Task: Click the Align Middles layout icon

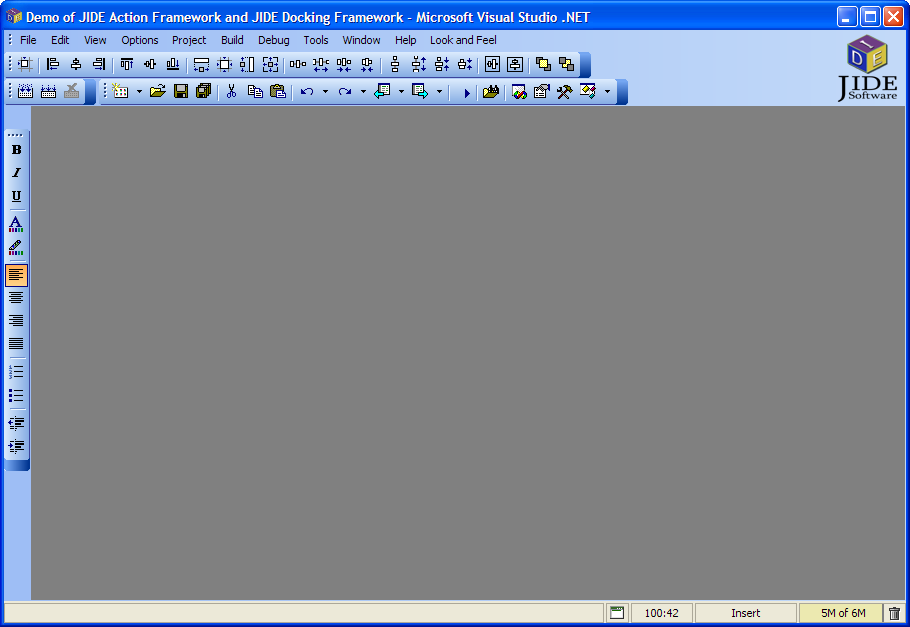Action: pyautogui.click(x=150, y=64)
